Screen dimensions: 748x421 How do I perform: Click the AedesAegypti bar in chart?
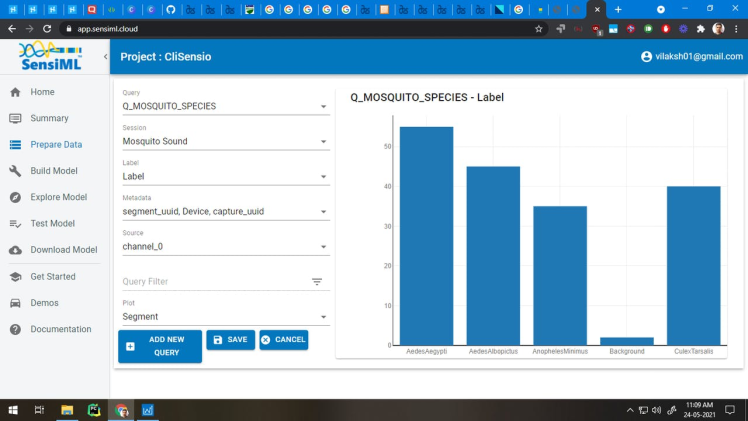(426, 236)
